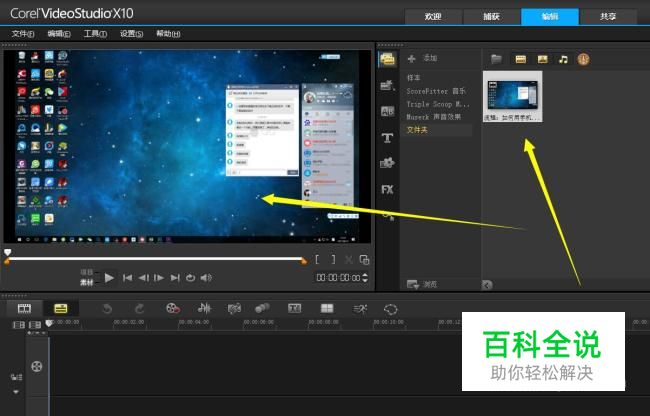Click the orange end trim marker

[304, 261]
